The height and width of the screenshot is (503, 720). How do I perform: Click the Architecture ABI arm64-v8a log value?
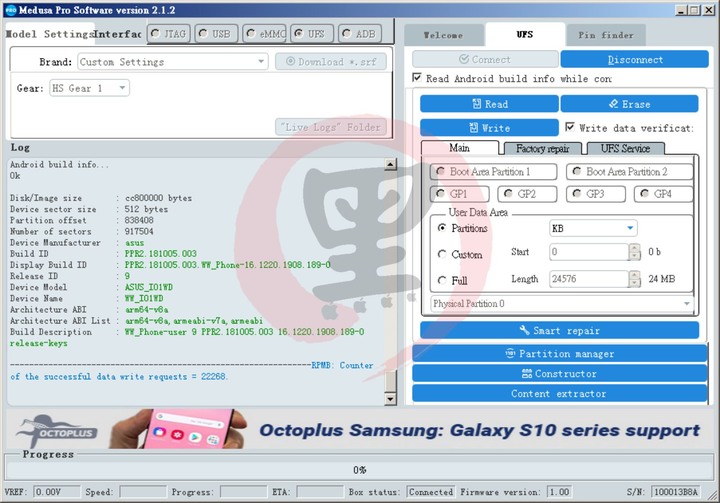(146, 309)
